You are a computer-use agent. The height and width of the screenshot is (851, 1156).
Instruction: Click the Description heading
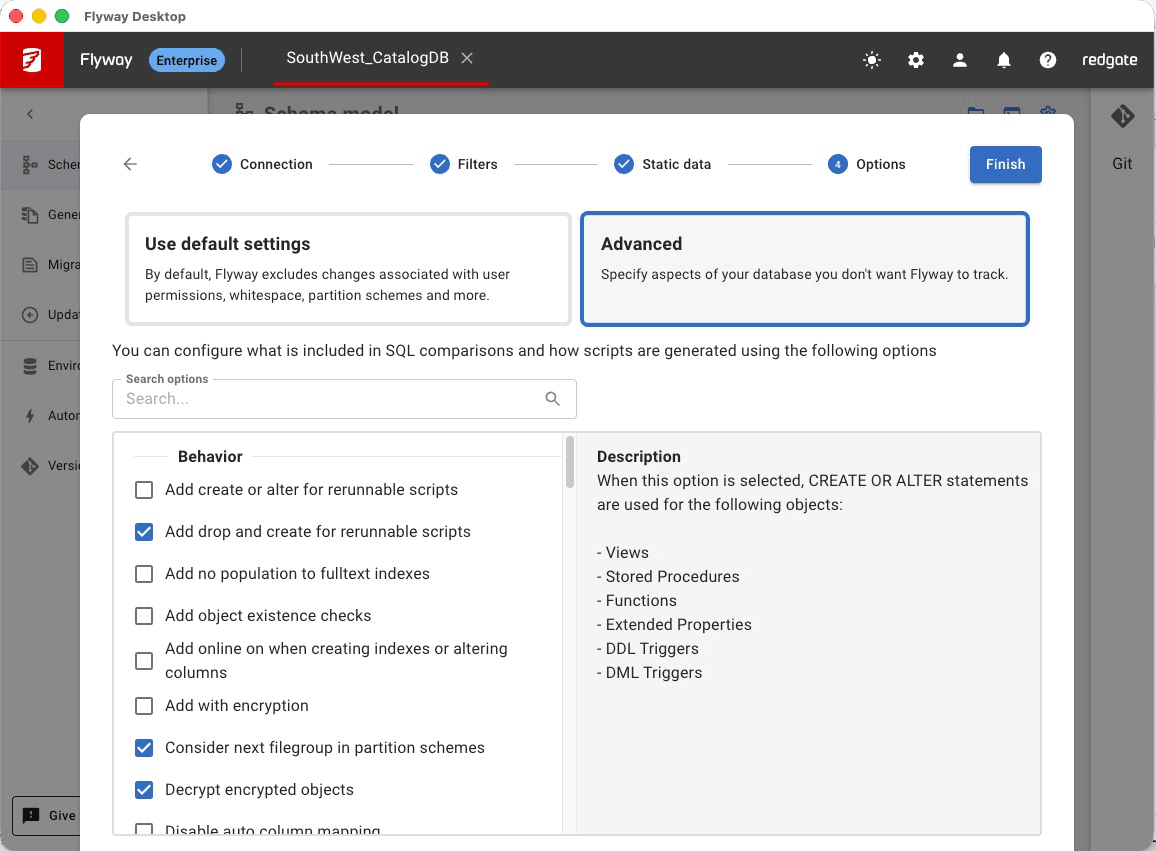638,456
